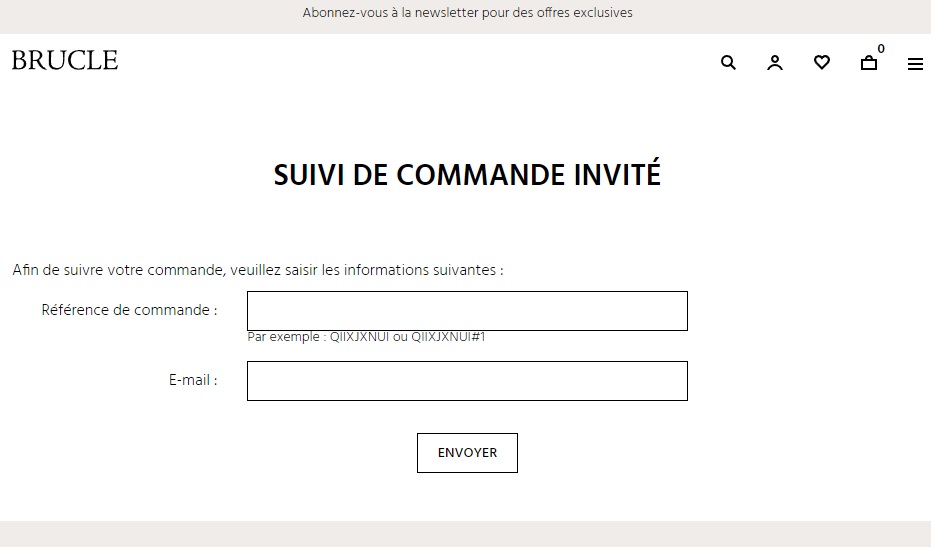
Task: Click the beige footer strip at bottom
Action: tap(465, 534)
